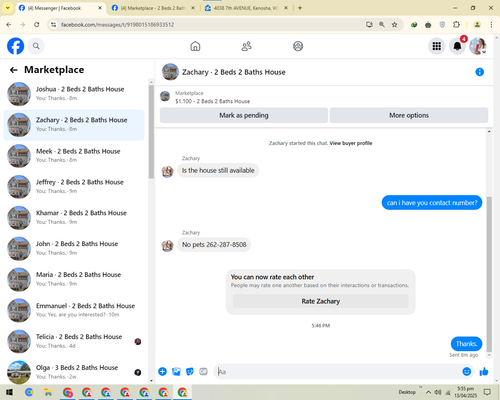This screenshot has height=400, width=500.
Task: Click the 'can i have you contact number?' message
Action: [432, 203]
